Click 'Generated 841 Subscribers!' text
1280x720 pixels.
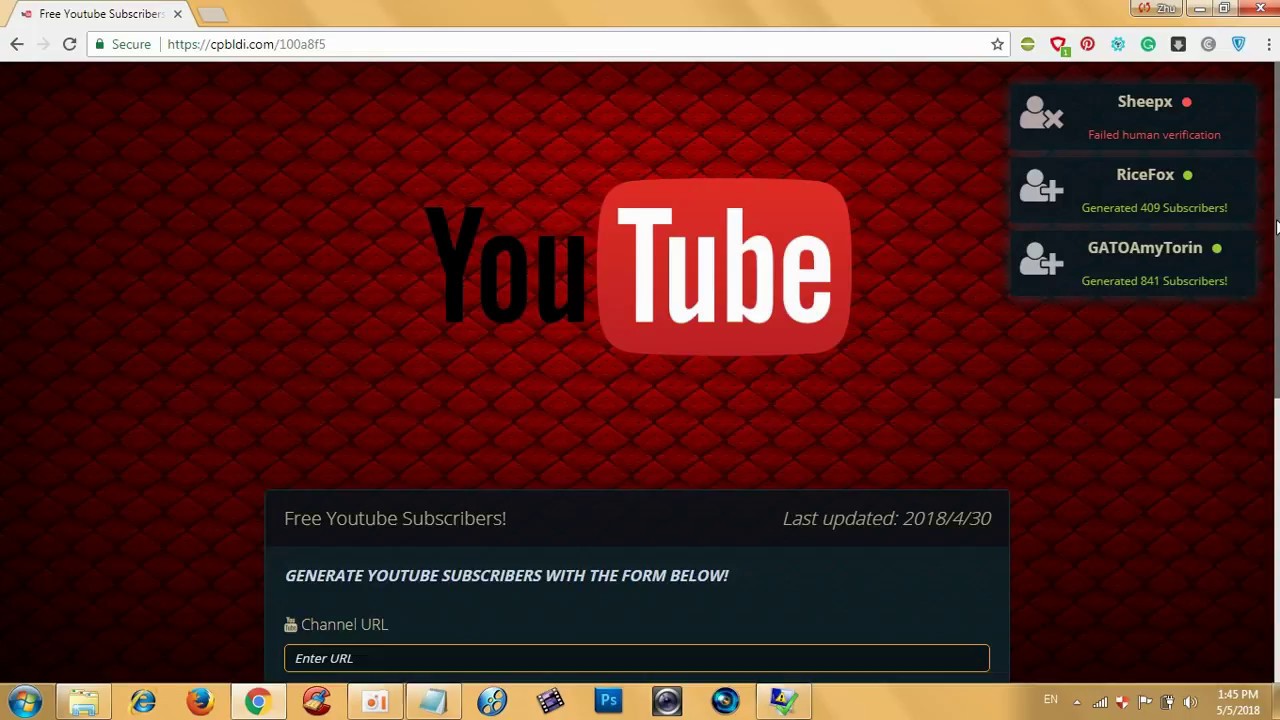tap(1154, 281)
